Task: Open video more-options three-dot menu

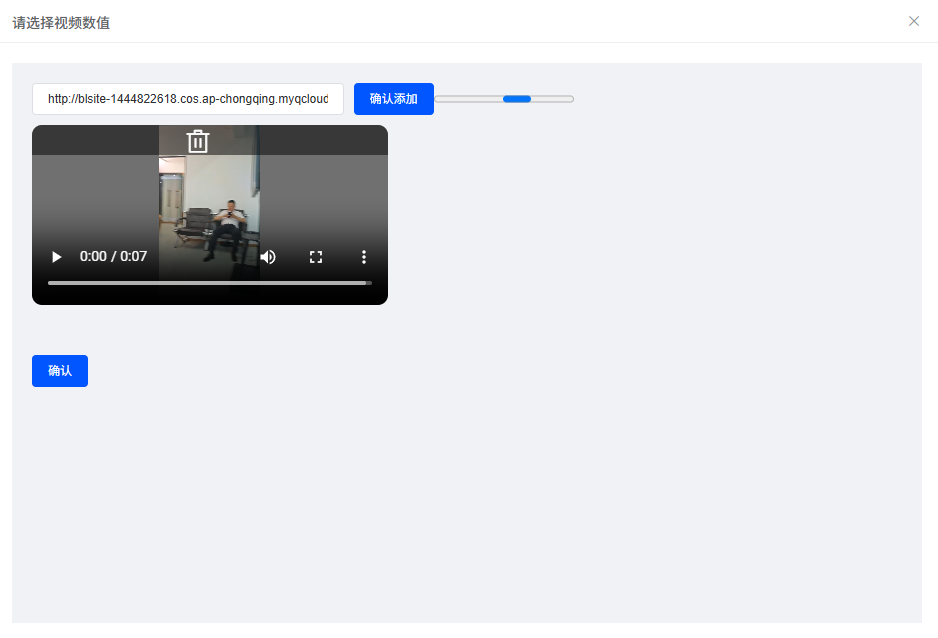Action: click(364, 257)
